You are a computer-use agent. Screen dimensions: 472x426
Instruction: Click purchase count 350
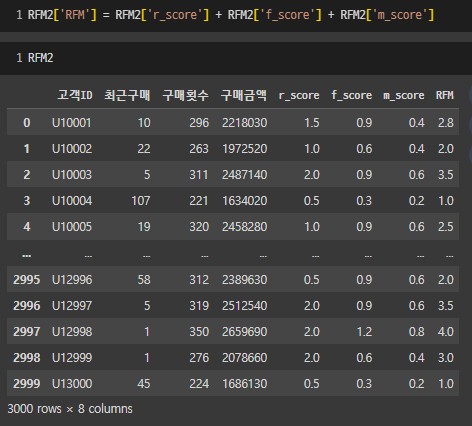tap(199, 332)
